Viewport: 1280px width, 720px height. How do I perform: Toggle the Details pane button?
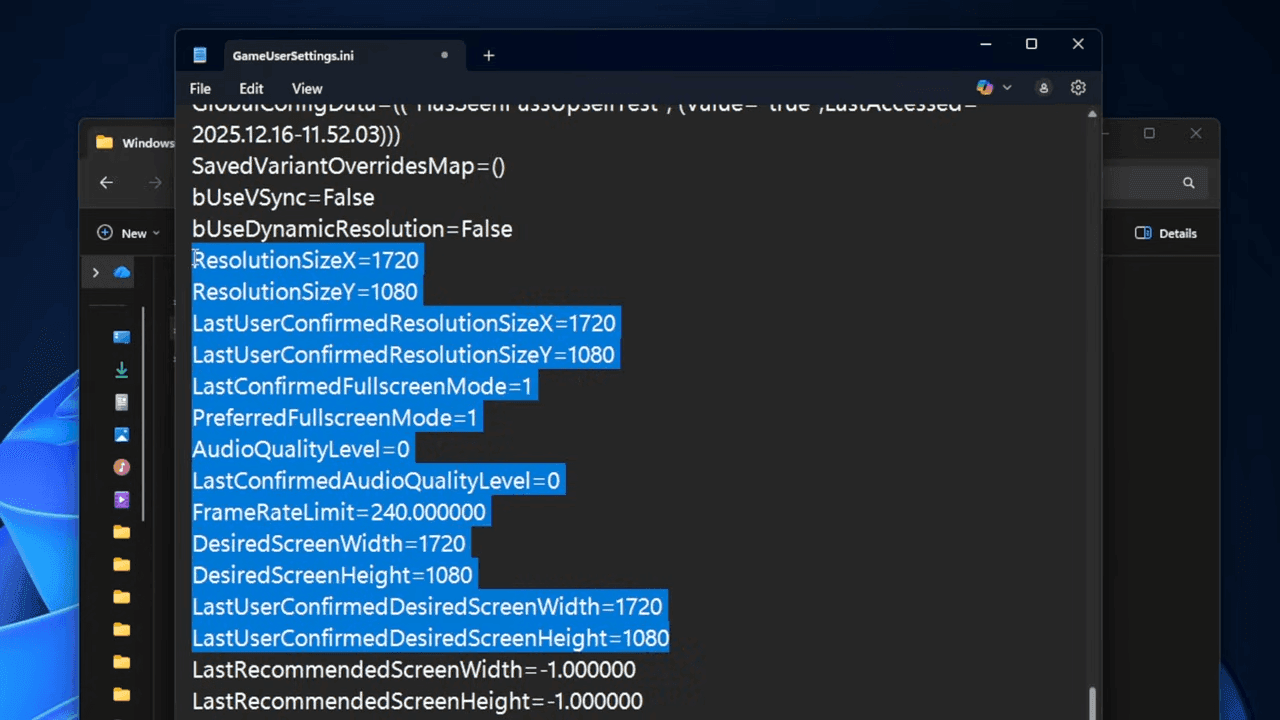pos(1166,233)
